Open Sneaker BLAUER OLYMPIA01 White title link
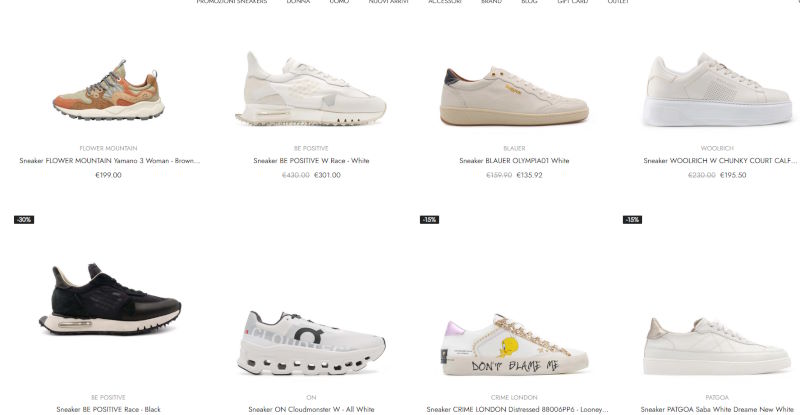The height and width of the screenshot is (415, 800). point(514,160)
